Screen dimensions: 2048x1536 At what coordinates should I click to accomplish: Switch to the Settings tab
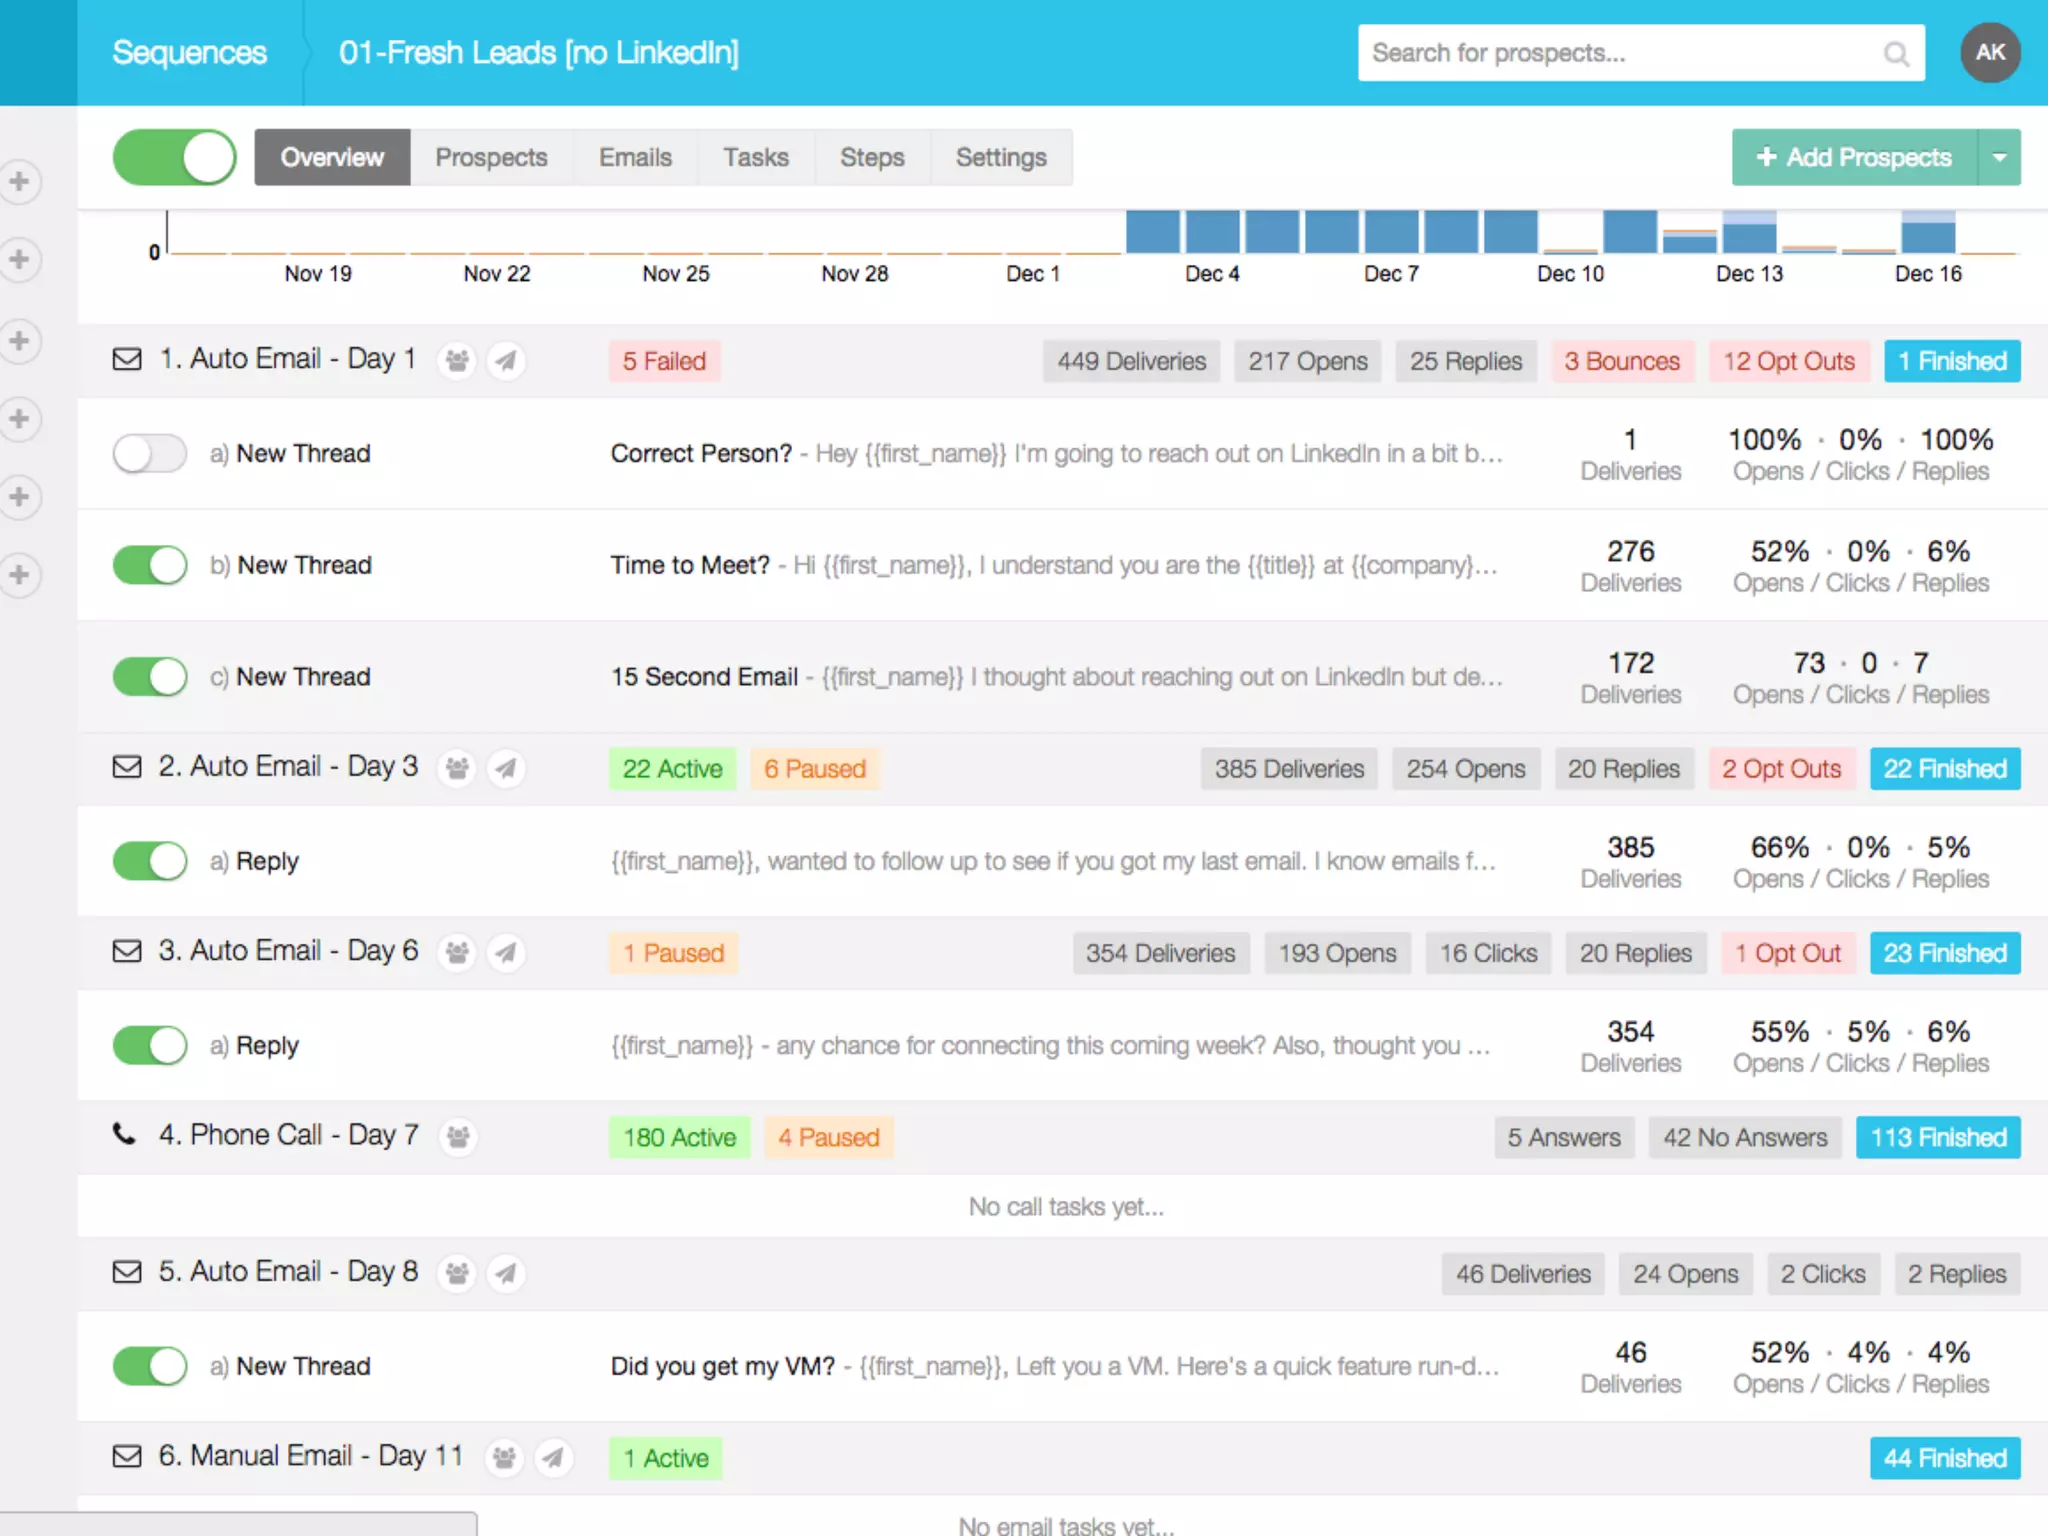pyautogui.click(x=1000, y=157)
